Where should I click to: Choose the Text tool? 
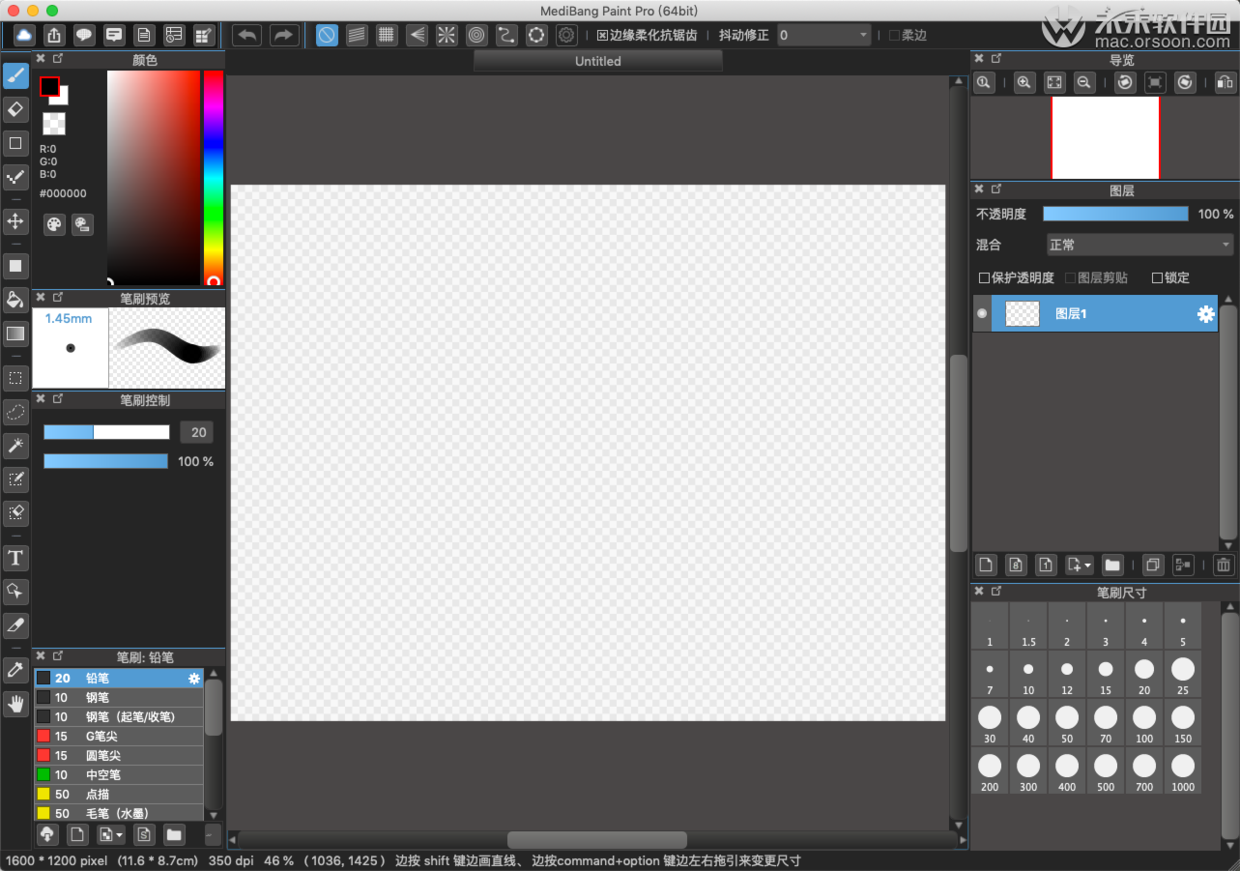pyautogui.click(x=15, y=558)
